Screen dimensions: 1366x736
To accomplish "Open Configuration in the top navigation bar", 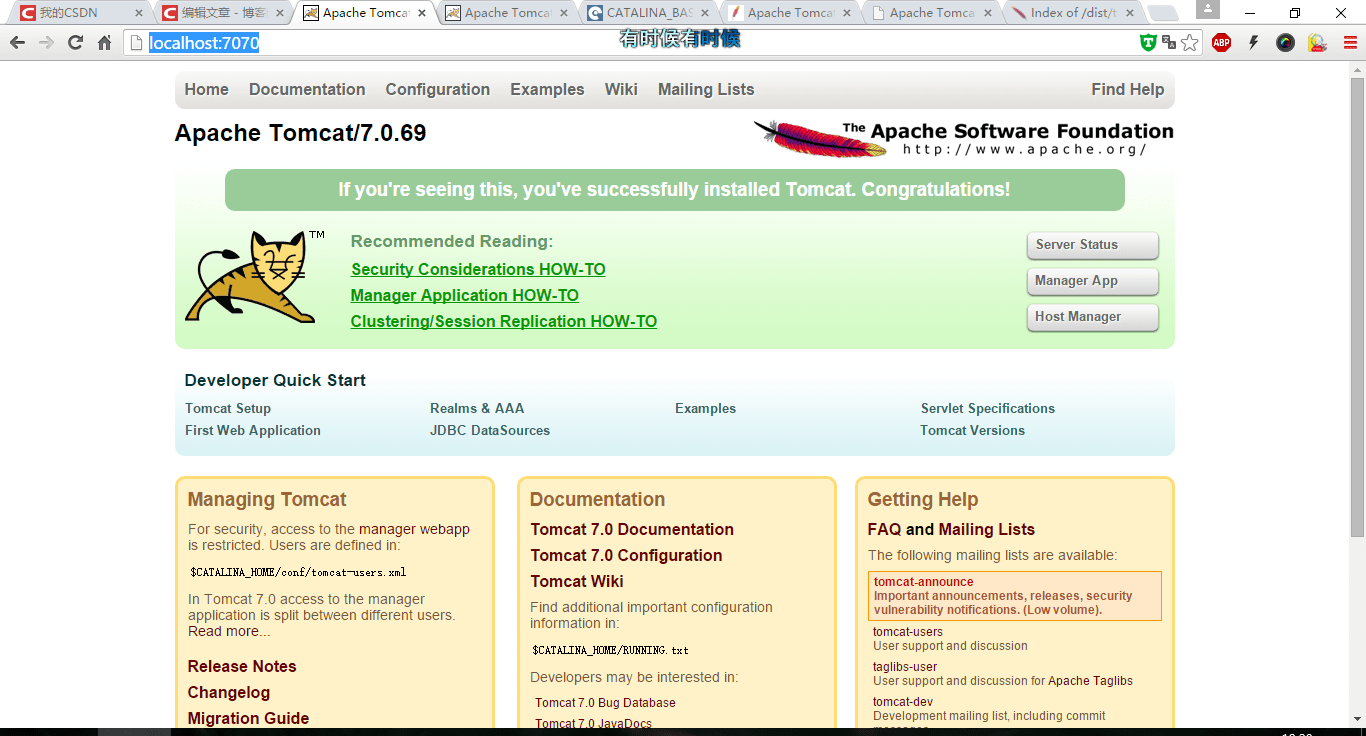I will point(438,89).
